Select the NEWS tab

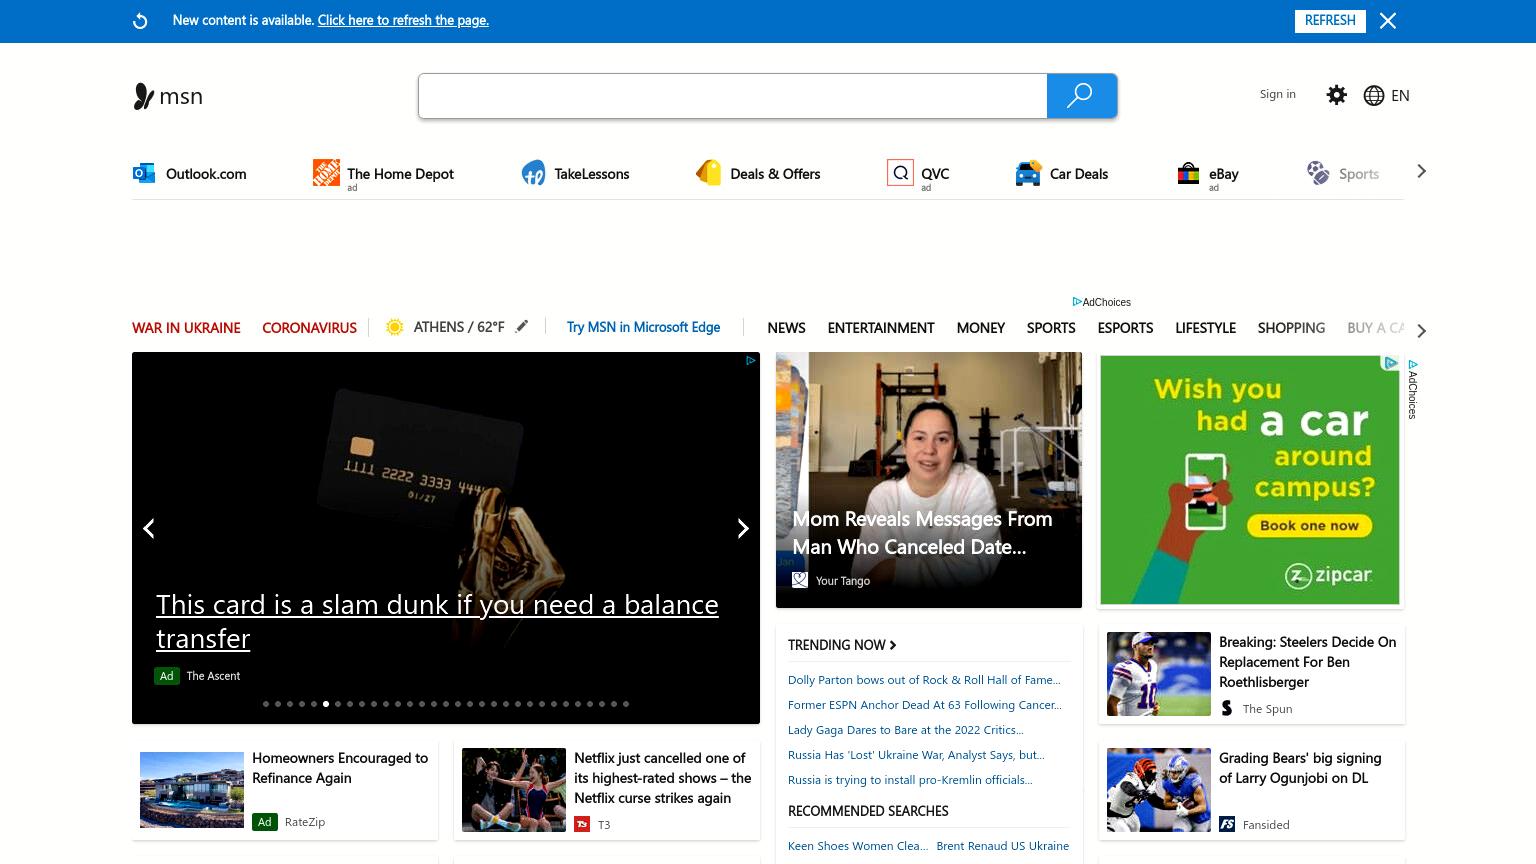786,328
